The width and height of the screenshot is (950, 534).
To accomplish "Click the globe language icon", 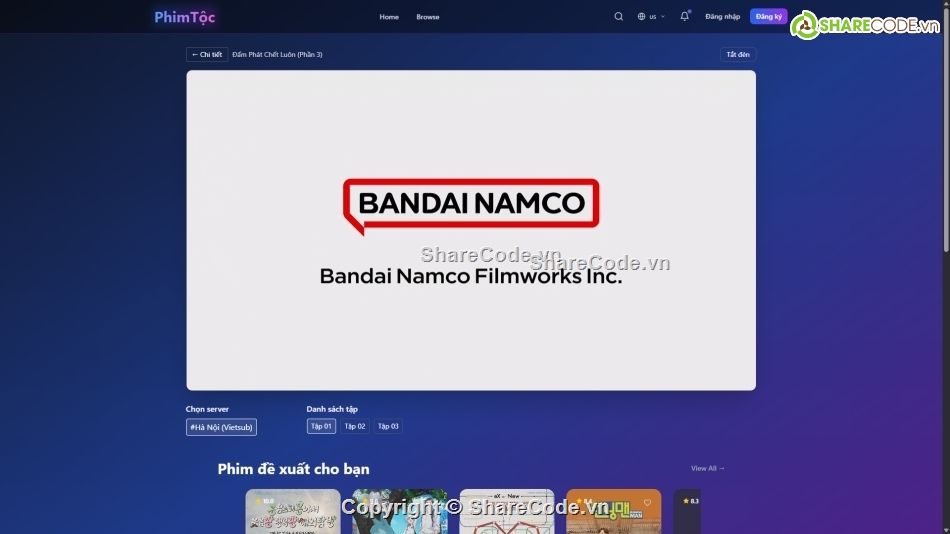I will [x=642, y=17].
